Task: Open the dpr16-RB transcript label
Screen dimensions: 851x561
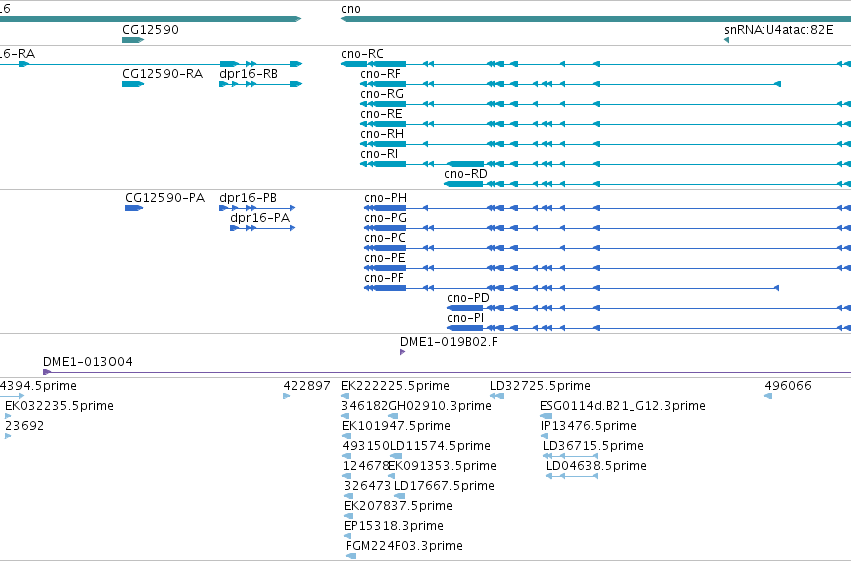Action: click(x=249, y=74)
